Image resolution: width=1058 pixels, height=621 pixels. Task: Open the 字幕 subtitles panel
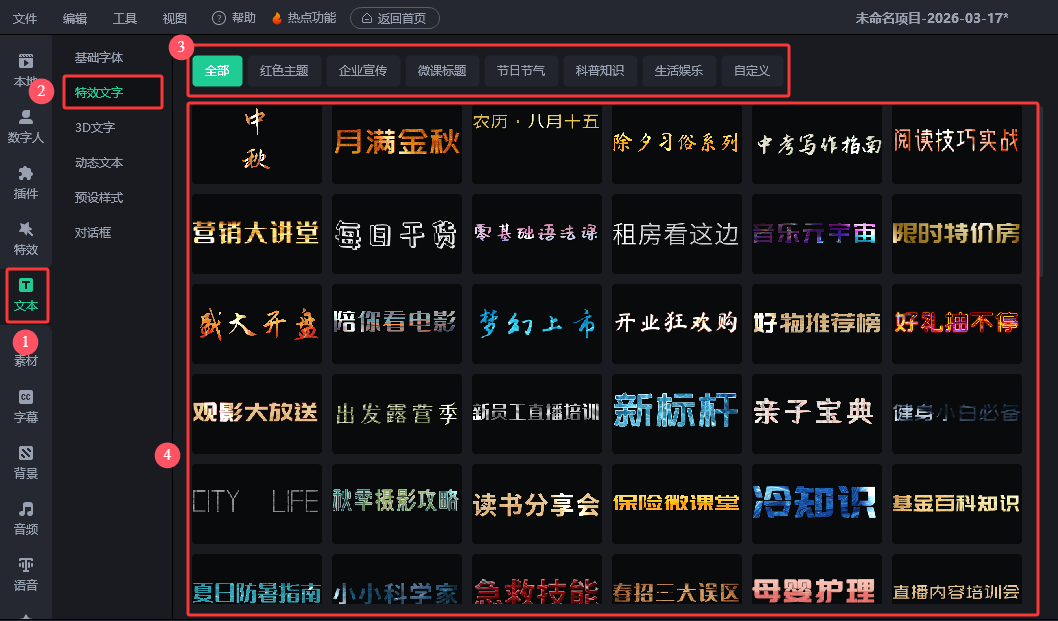[26, 405]
